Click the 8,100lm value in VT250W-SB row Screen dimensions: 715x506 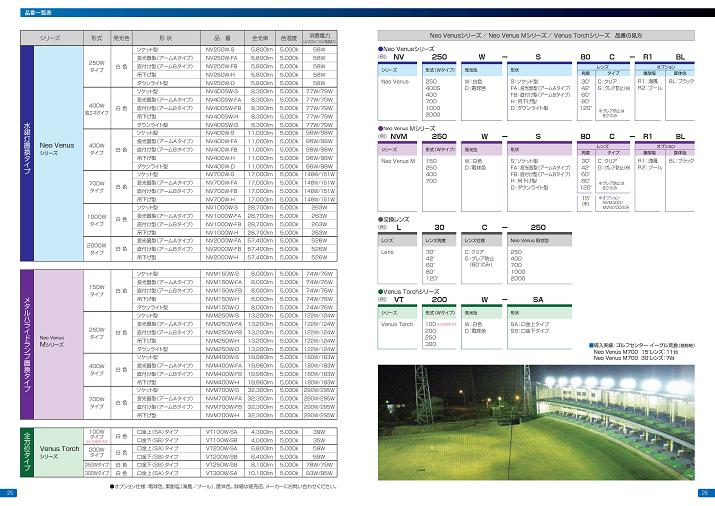(261, 465)
